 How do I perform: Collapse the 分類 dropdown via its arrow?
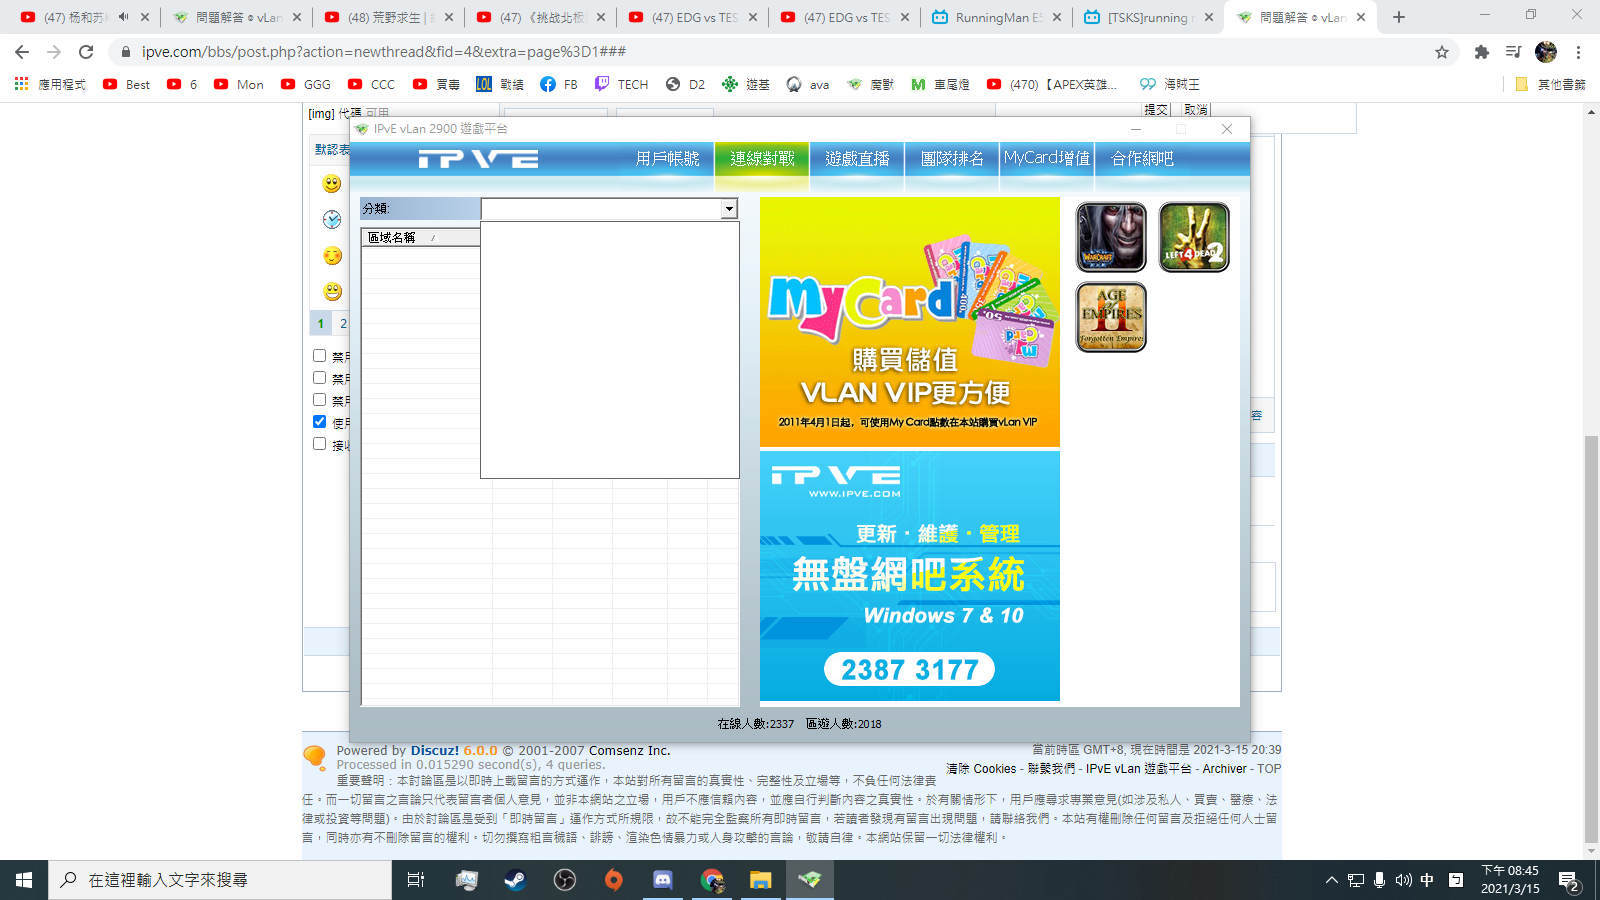coord(729,209)
